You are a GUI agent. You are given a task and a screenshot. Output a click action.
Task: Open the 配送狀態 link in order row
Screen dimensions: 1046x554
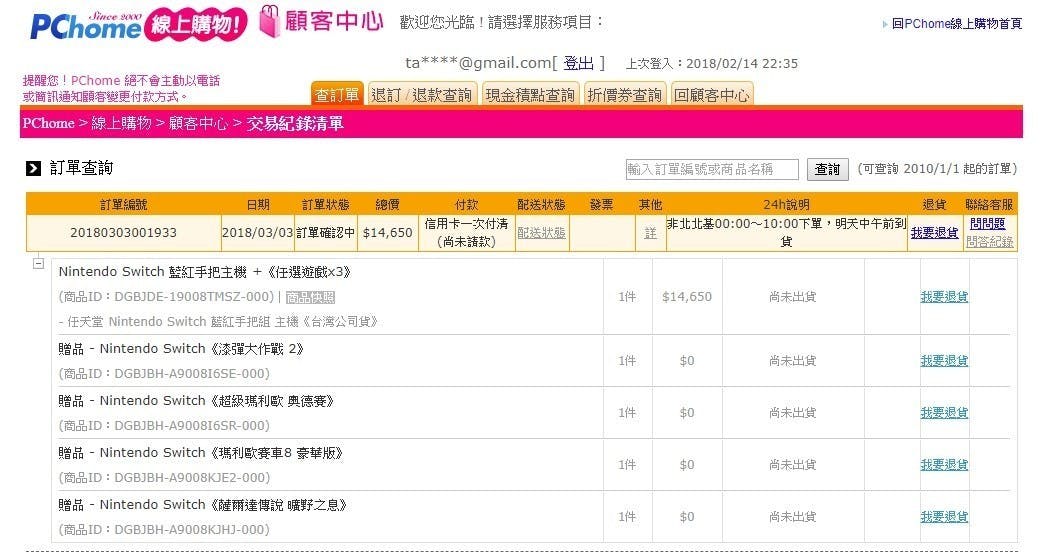coord(541,233)
